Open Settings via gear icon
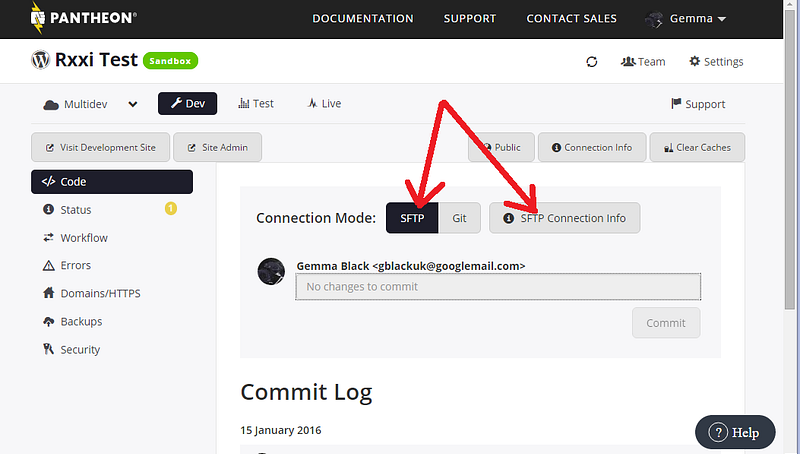 (694, 61)
